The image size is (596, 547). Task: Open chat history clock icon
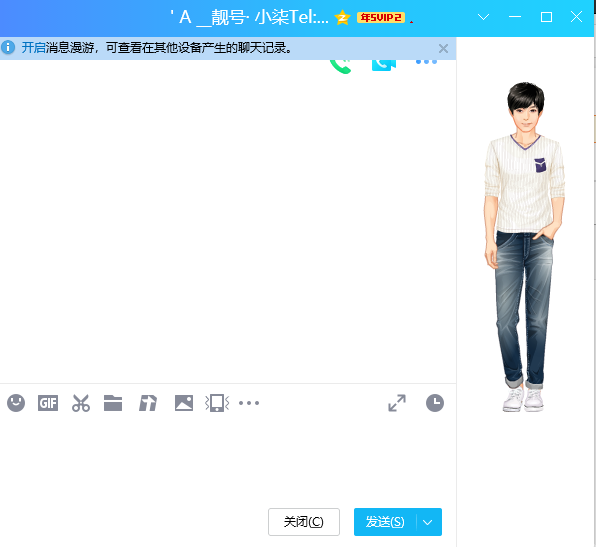(x=435, y=403)
